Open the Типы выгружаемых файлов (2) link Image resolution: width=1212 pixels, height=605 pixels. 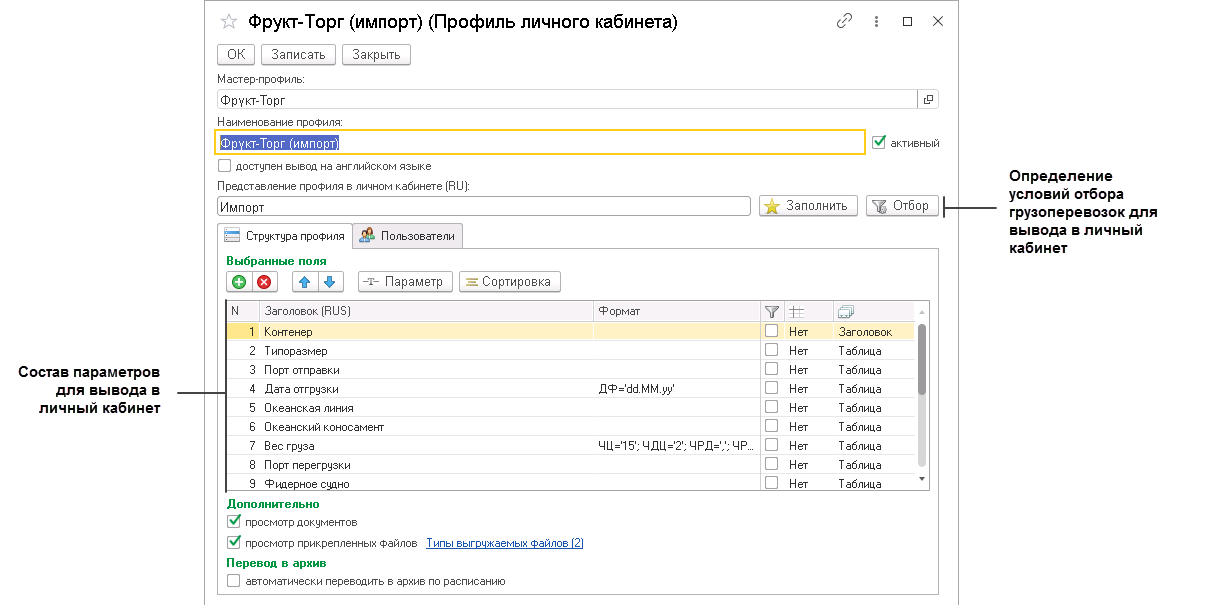point(505,543)
